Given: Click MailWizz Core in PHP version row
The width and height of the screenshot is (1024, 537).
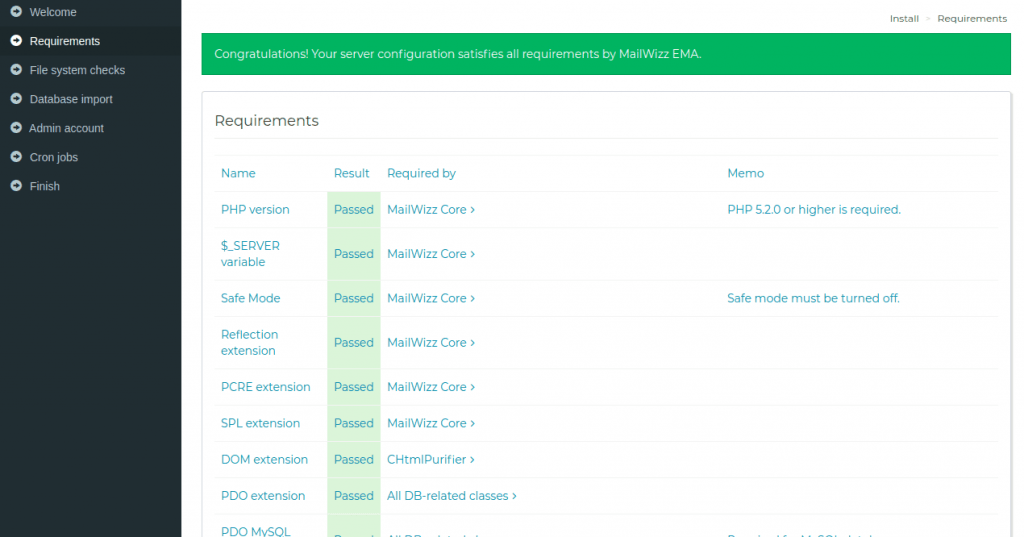Looking at the screenshot, I should 430,210.
